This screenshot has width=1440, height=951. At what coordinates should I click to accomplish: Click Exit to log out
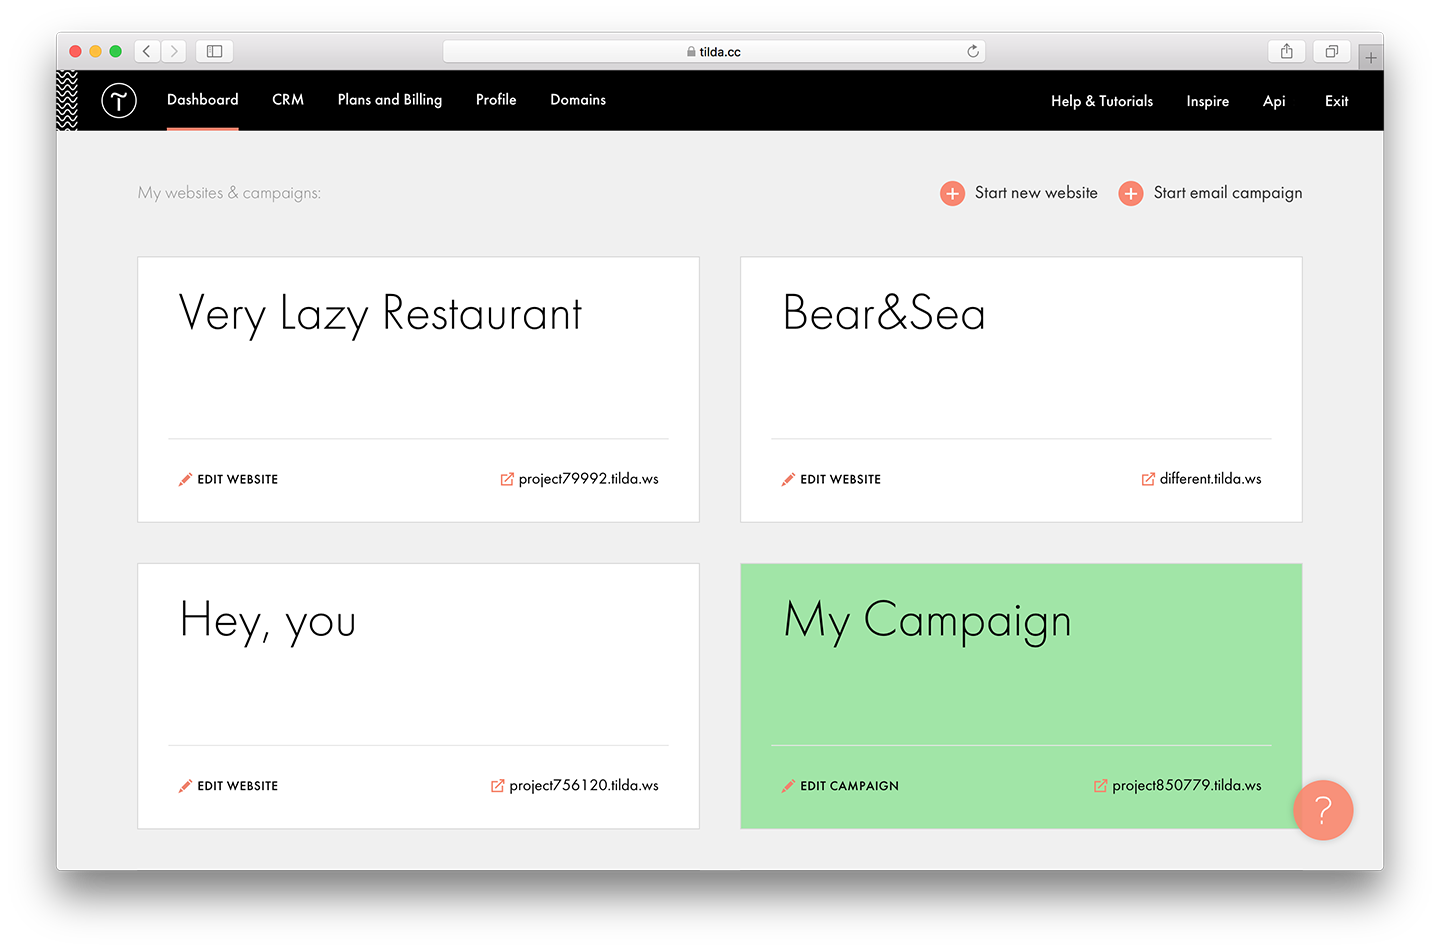[1336, 101]
